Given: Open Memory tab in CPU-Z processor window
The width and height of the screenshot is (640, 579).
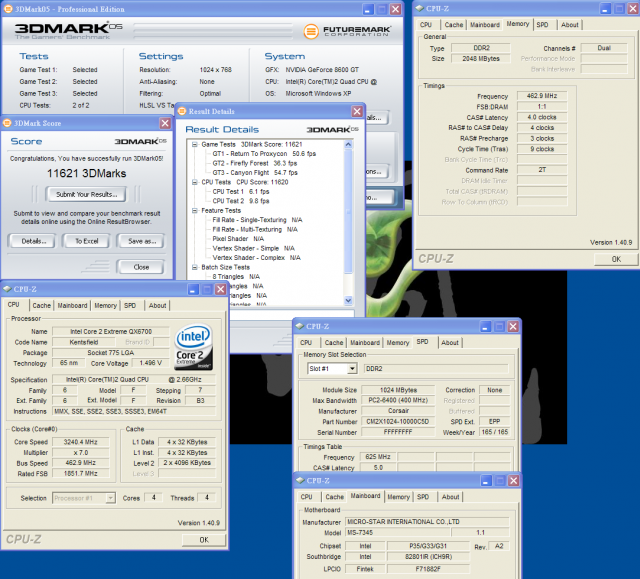Looking at the screenshot, I should click(105, 306).
